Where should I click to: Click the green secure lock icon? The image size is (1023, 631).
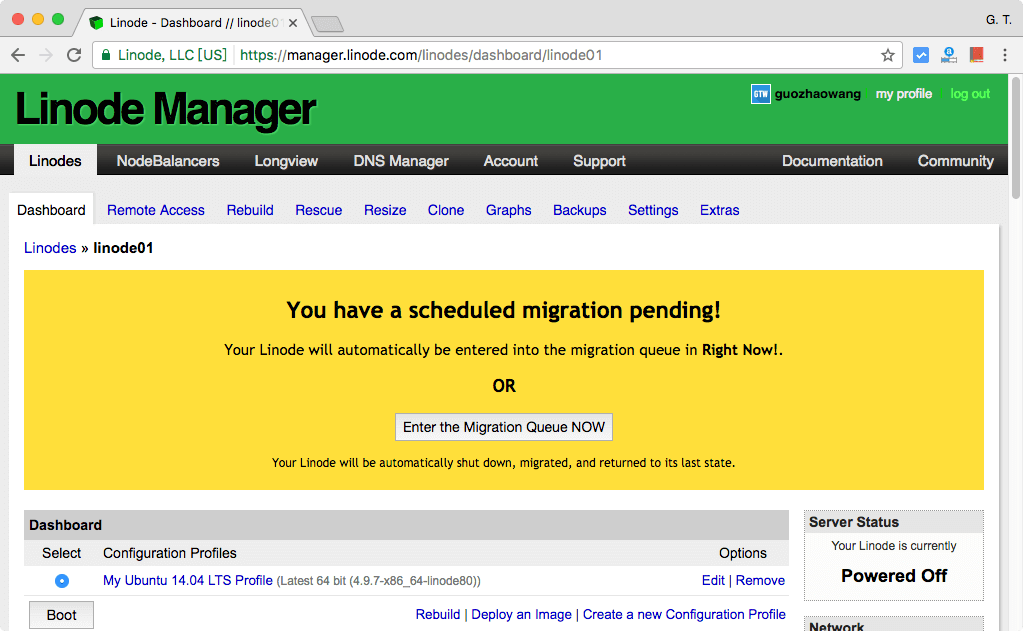106,55
